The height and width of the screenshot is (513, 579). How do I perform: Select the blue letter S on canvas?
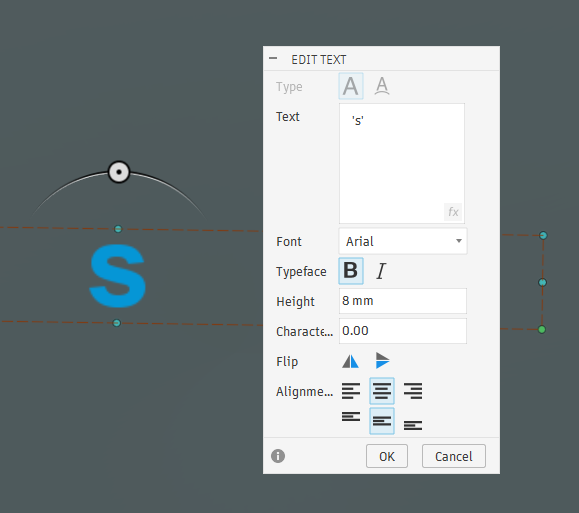(117, 276)
